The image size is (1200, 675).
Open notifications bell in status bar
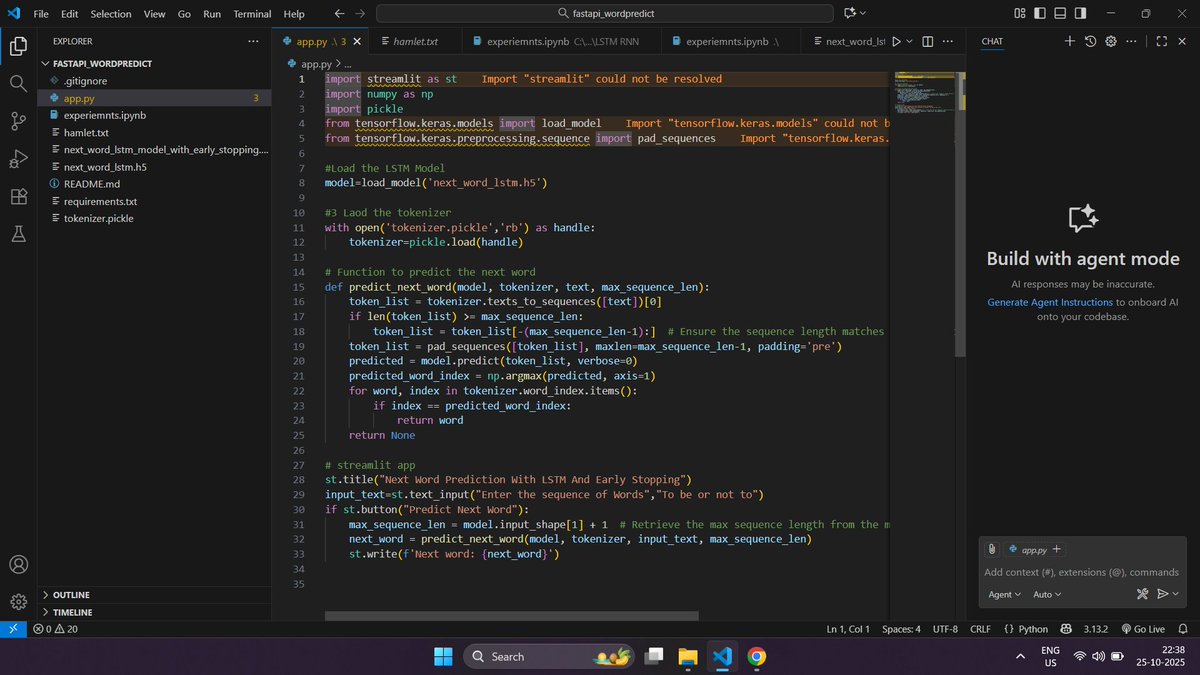(x=1184, y=629)
